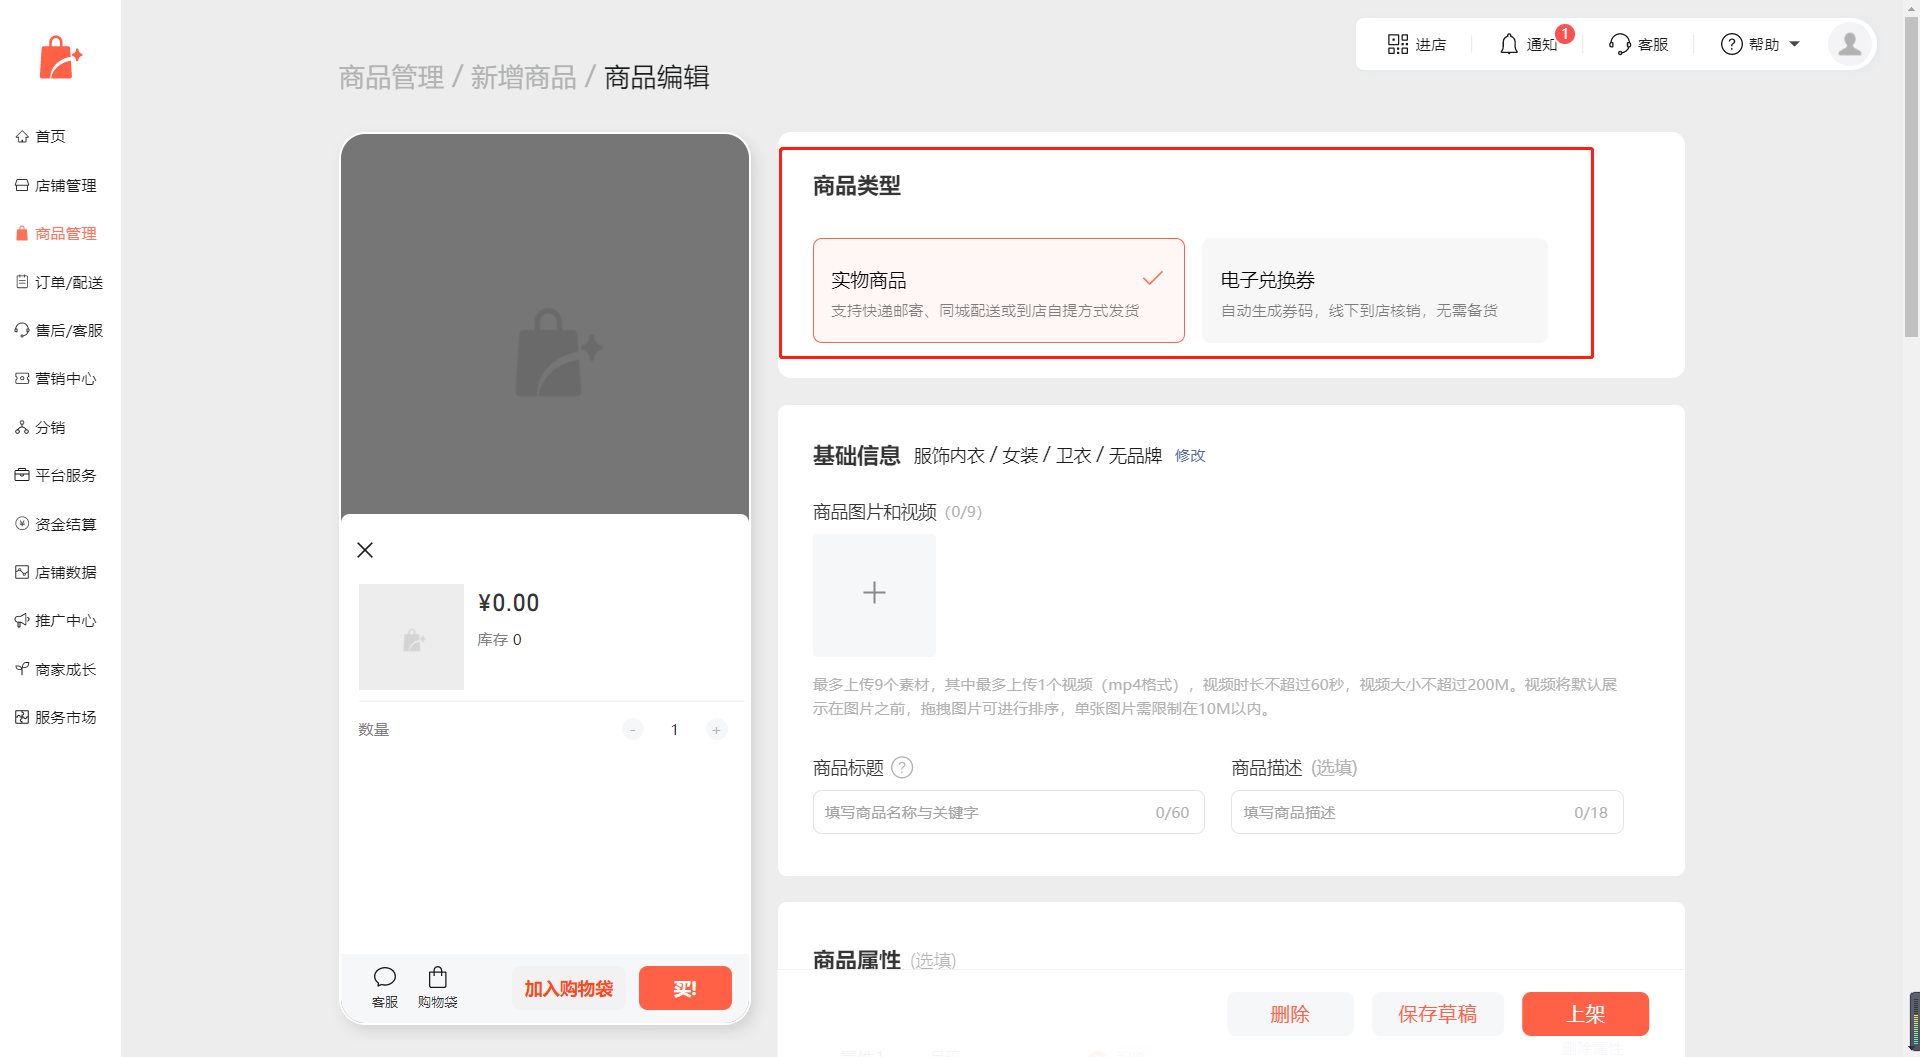
Task: Focus the 商品描述 input field
Action: 1426,812
